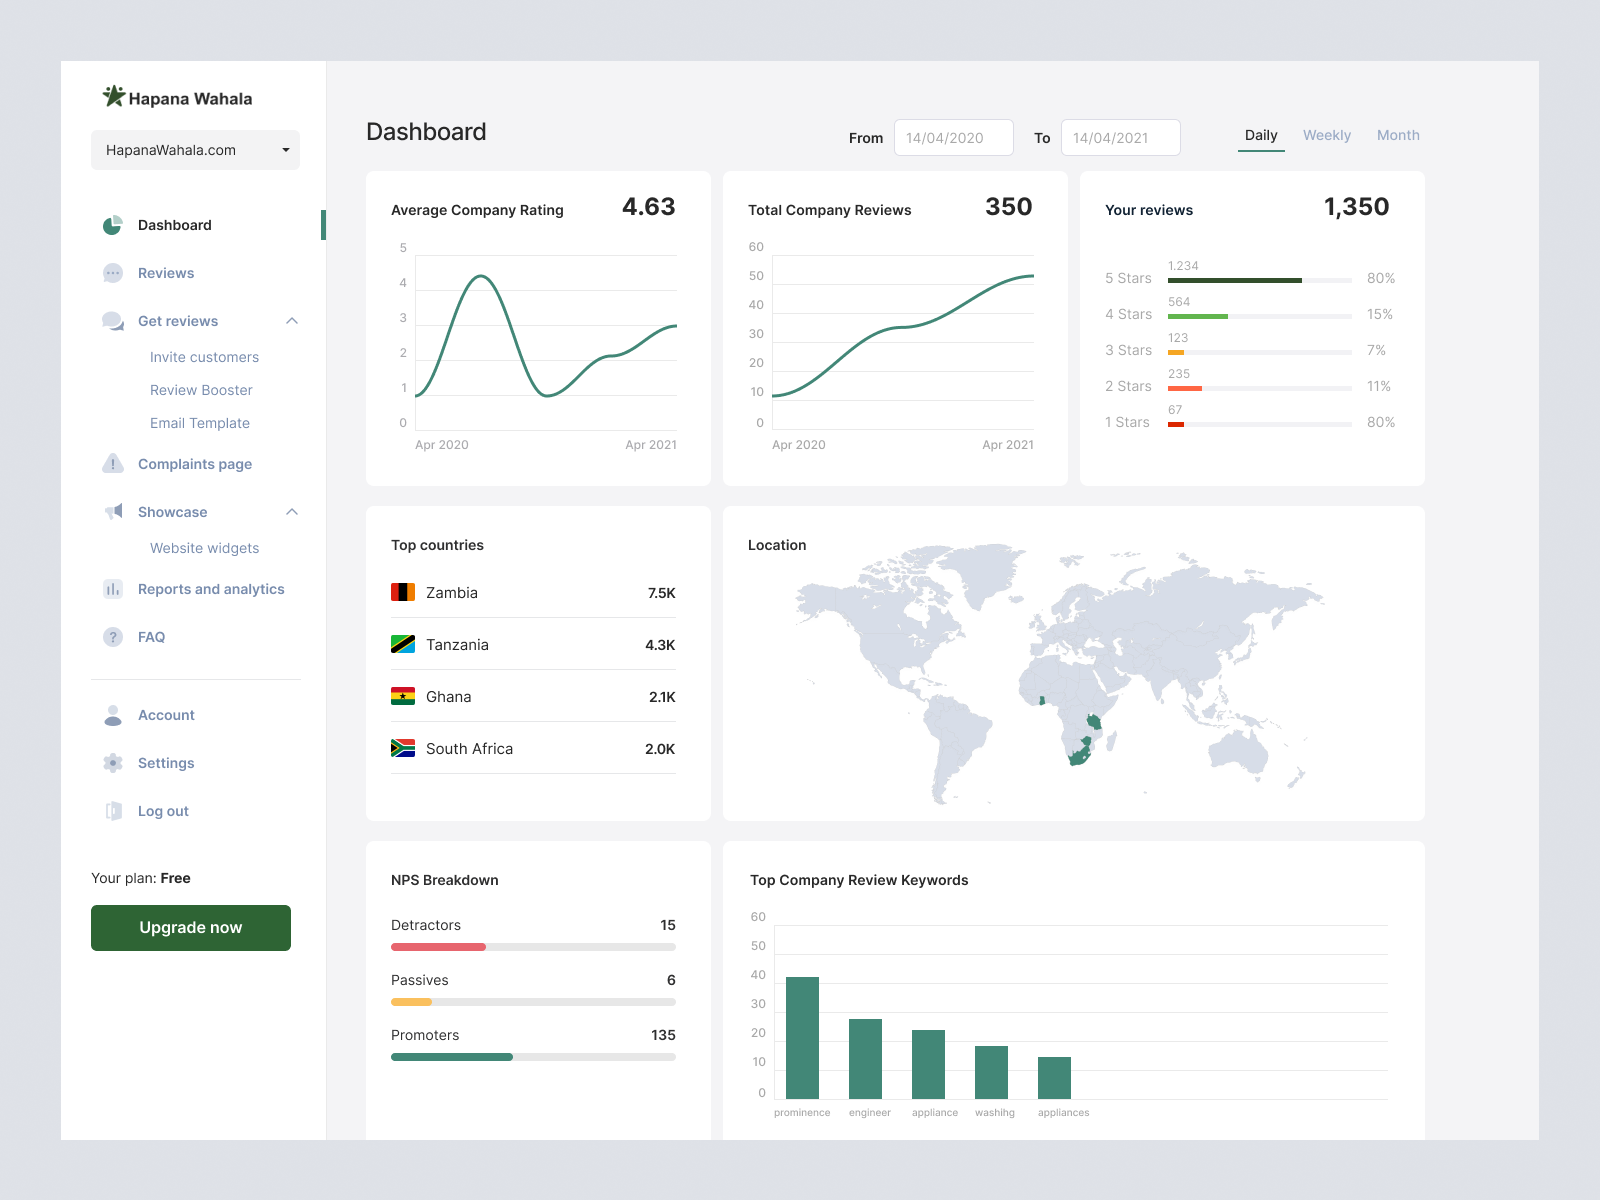The image size is (1600, 1200).
Task: Click the Reviews speech bubble icon
Action: tap(113, 273)
